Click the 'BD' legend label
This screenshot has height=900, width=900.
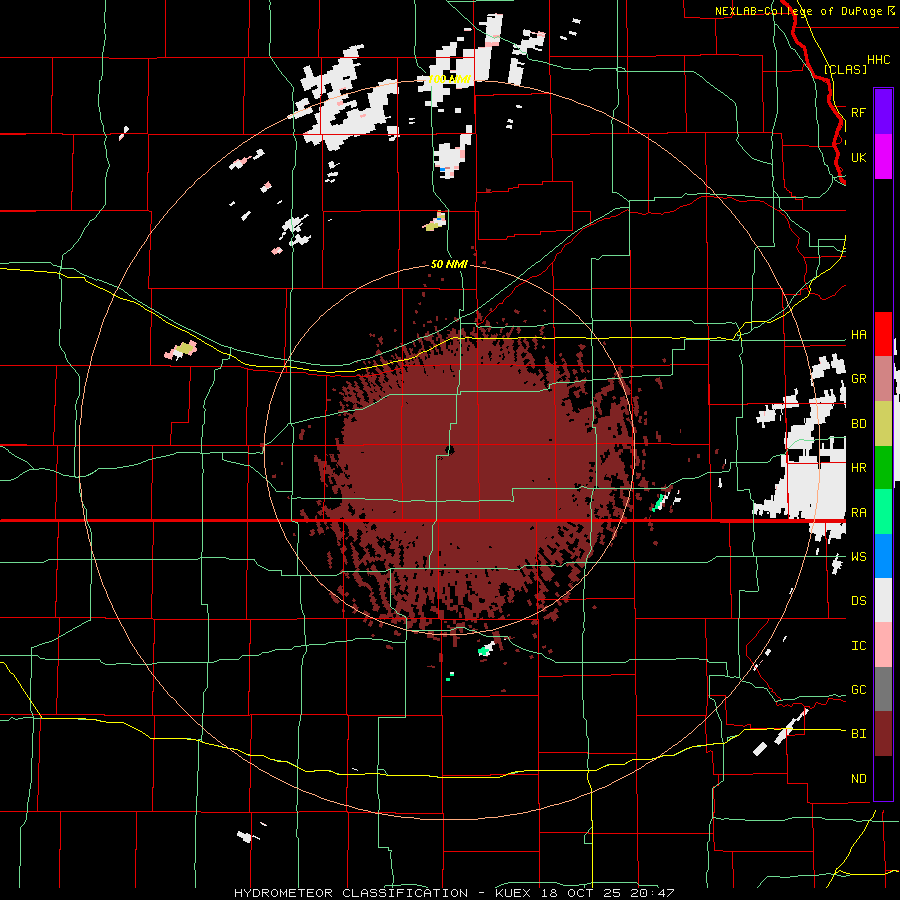858,424
